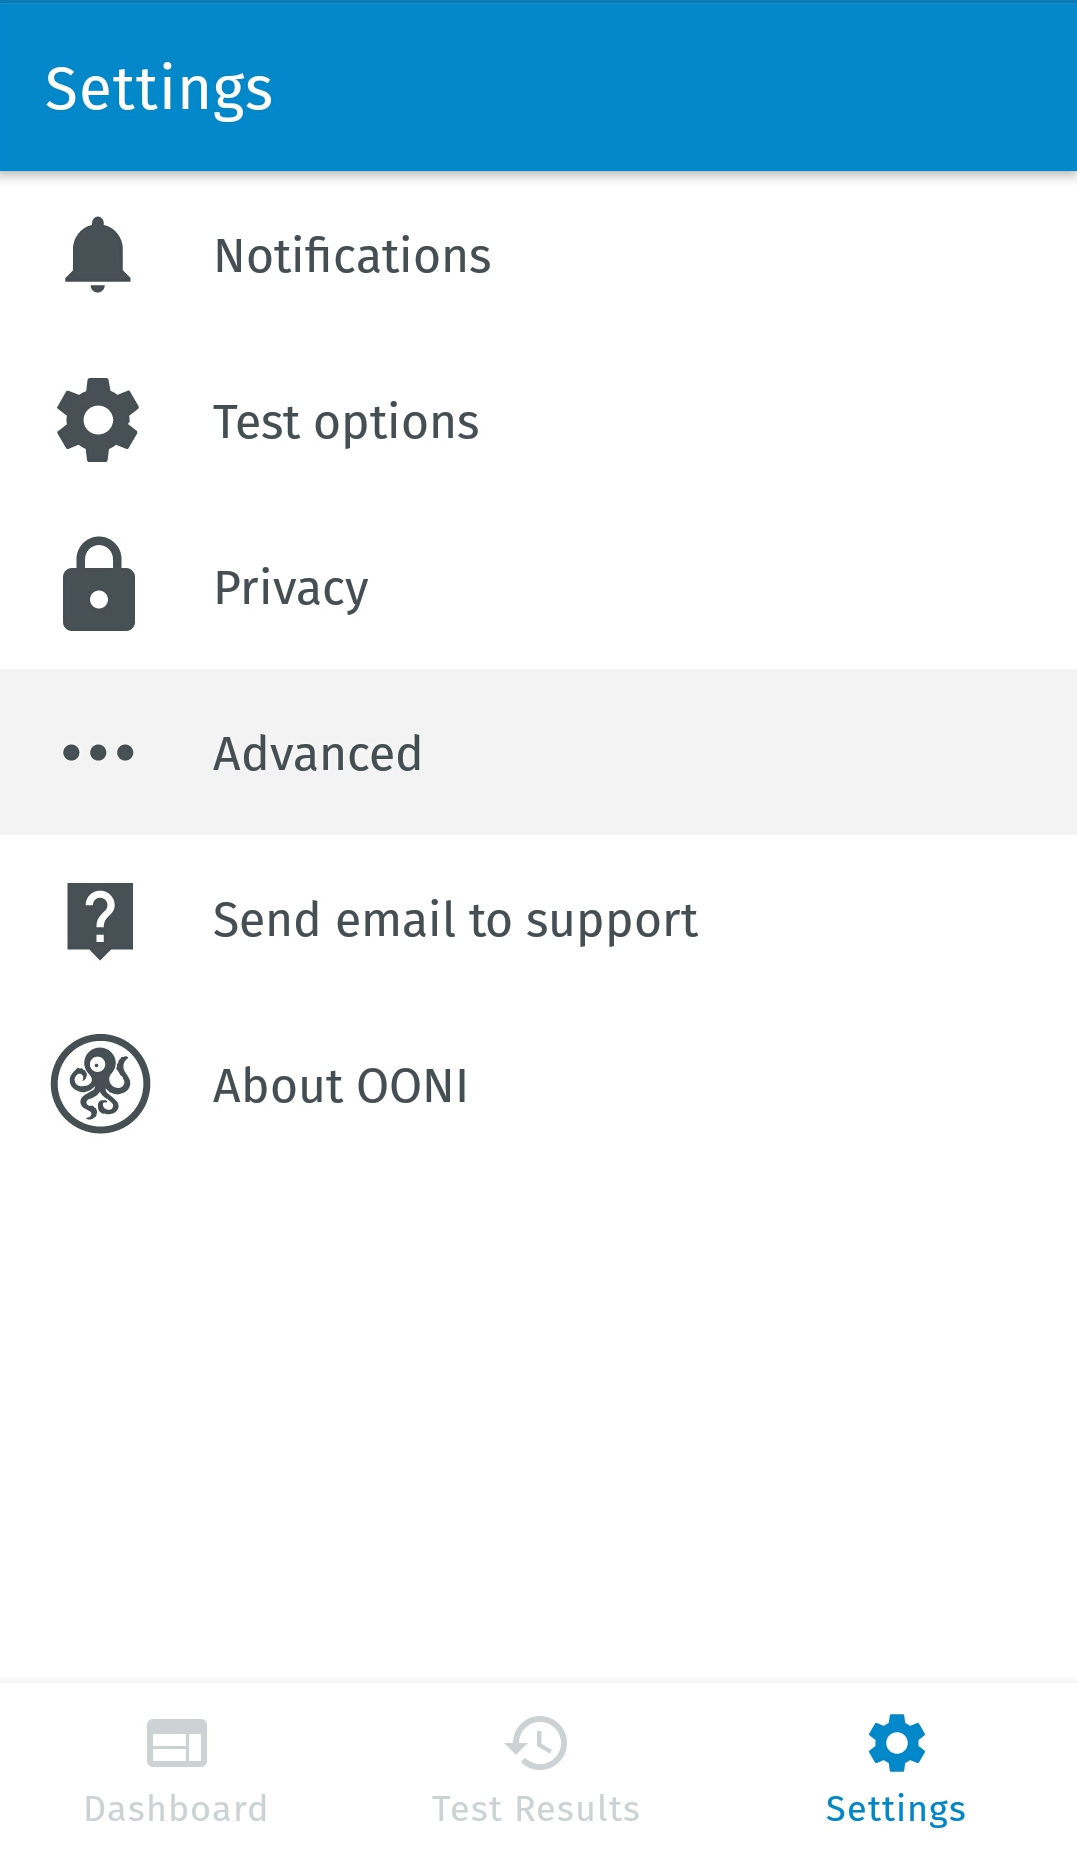Switch to the Test Results tab
The image size is (1077, 1851).
point(536,1808)
